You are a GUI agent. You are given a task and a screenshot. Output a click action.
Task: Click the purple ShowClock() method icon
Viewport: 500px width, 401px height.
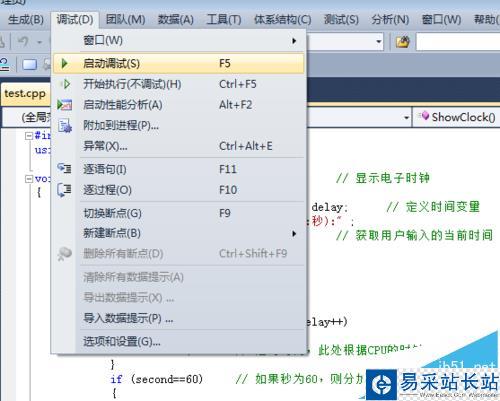point(424,116)
